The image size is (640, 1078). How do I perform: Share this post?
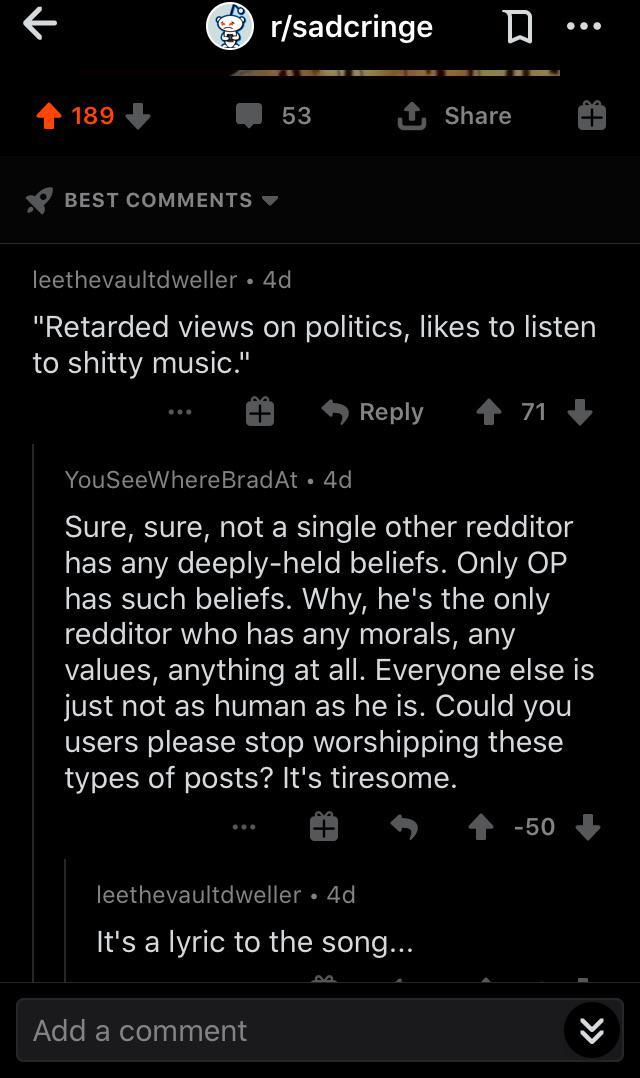tap(455, 116)
